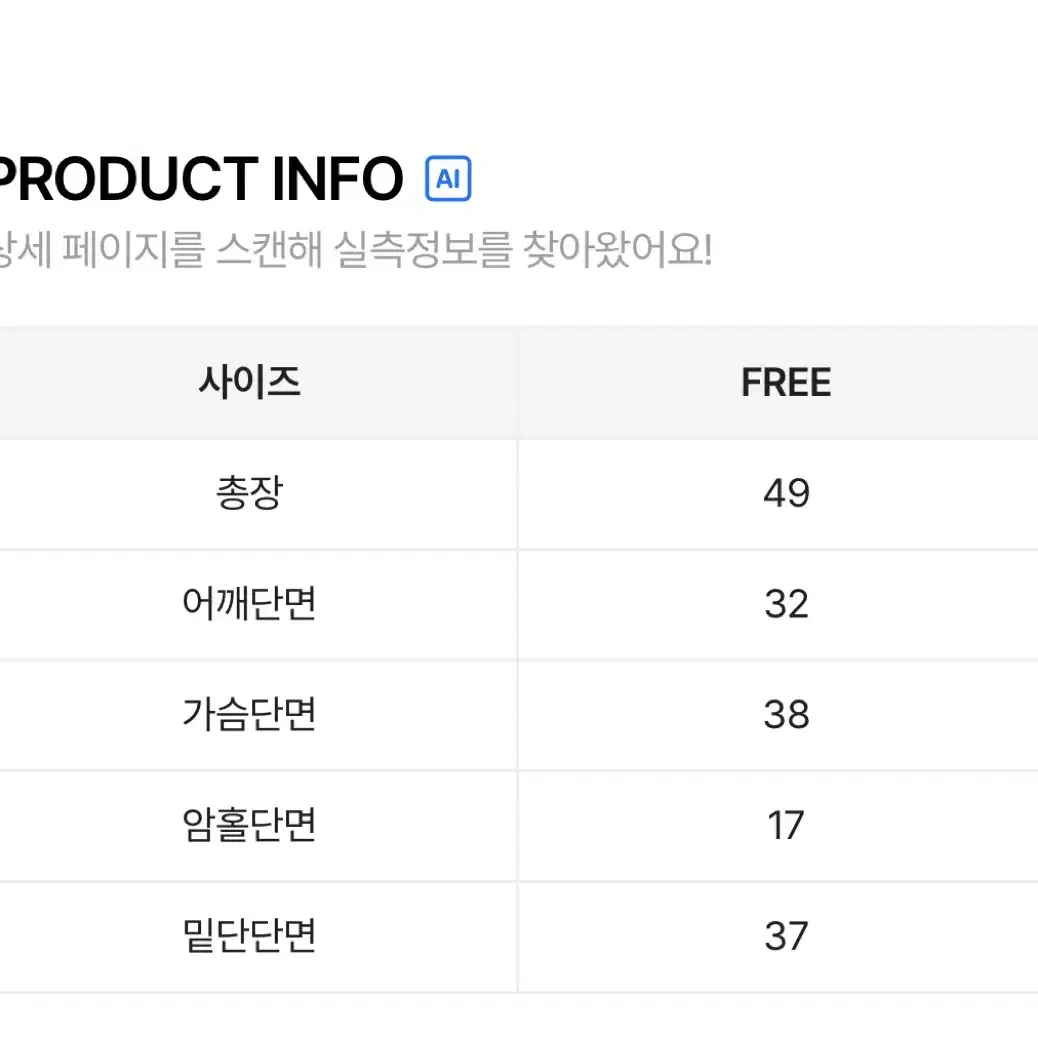Click the word 찾아왔어요! in the subtitle
1038x1038 pixels.
click(x=618, y=250)
